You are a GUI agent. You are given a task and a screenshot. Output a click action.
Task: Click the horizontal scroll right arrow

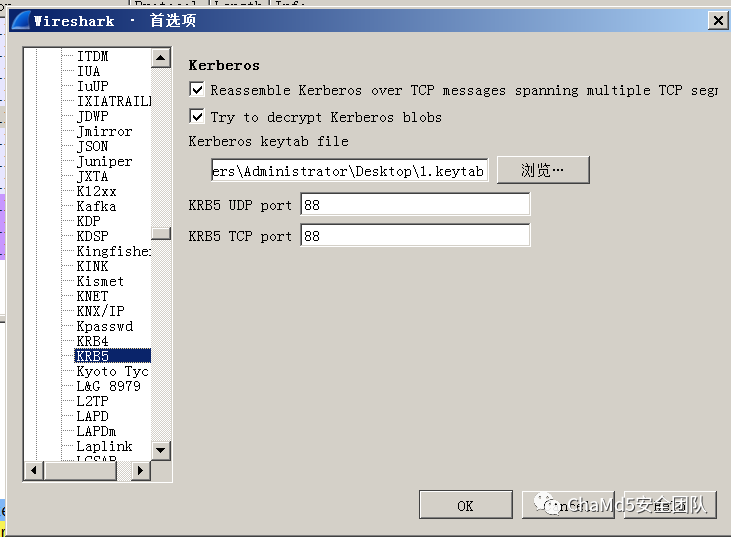[140, 470]
